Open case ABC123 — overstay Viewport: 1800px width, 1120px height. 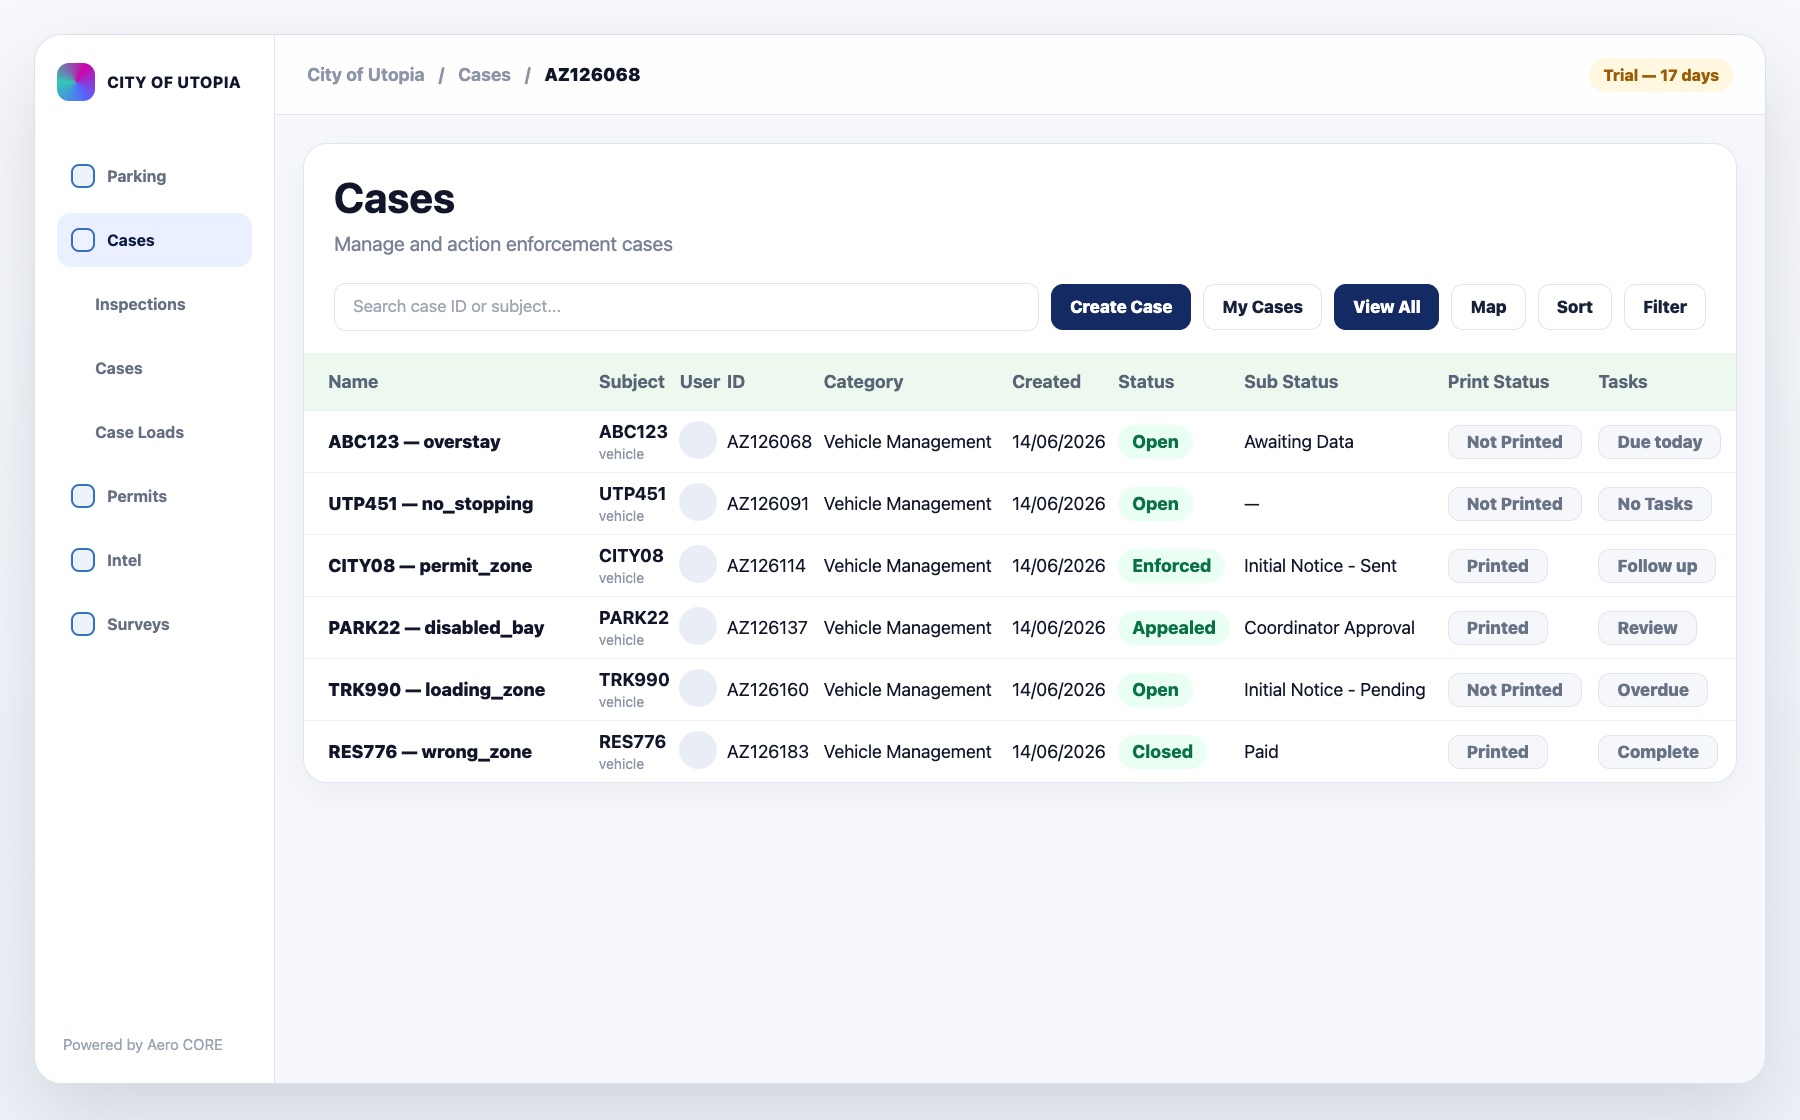414,442
